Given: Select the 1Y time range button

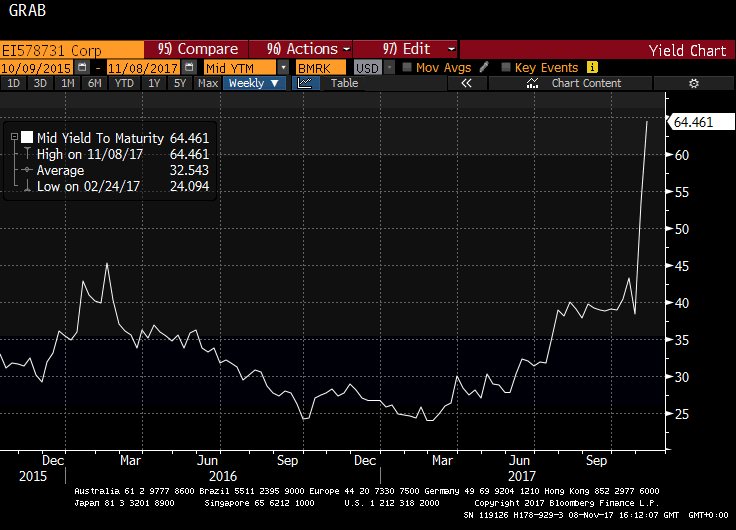Looking at the screenshot, I should click(x=154, y=83).
